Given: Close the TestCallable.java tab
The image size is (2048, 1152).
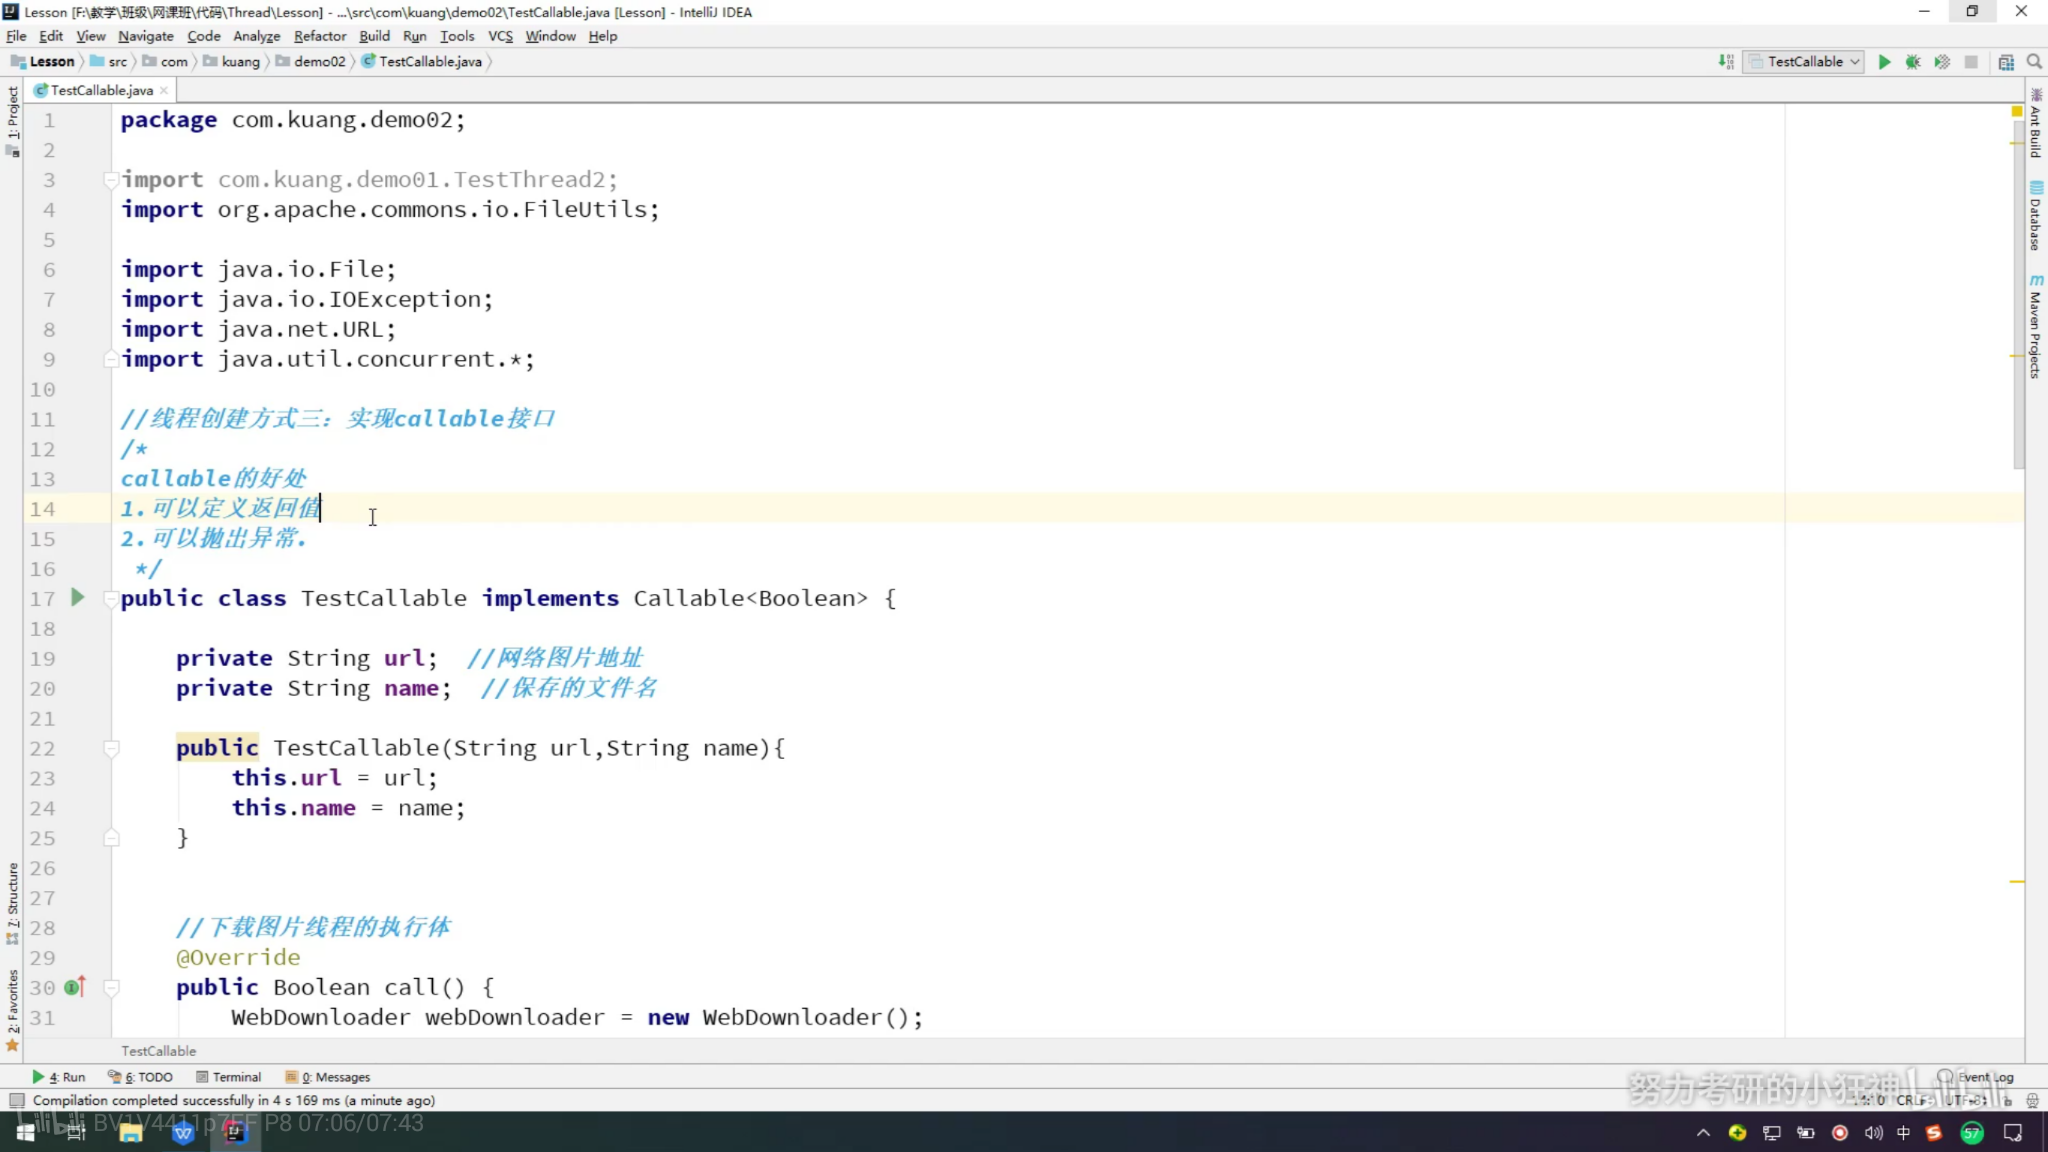Looking at the screenshot, I should pos(164,90).
